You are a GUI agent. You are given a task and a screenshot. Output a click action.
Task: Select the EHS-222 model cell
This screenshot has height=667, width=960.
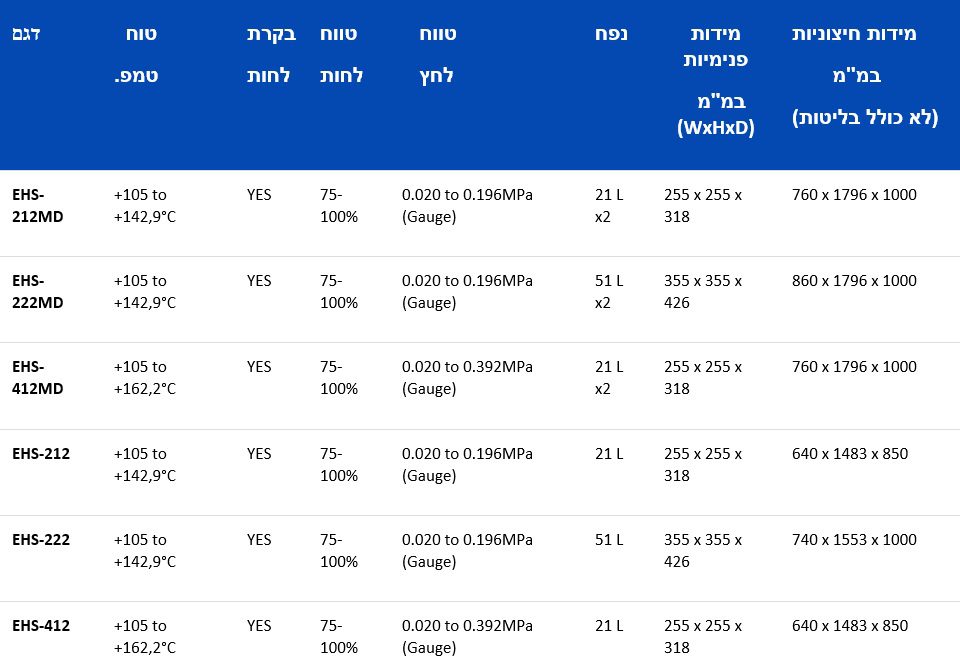(41, 540)
